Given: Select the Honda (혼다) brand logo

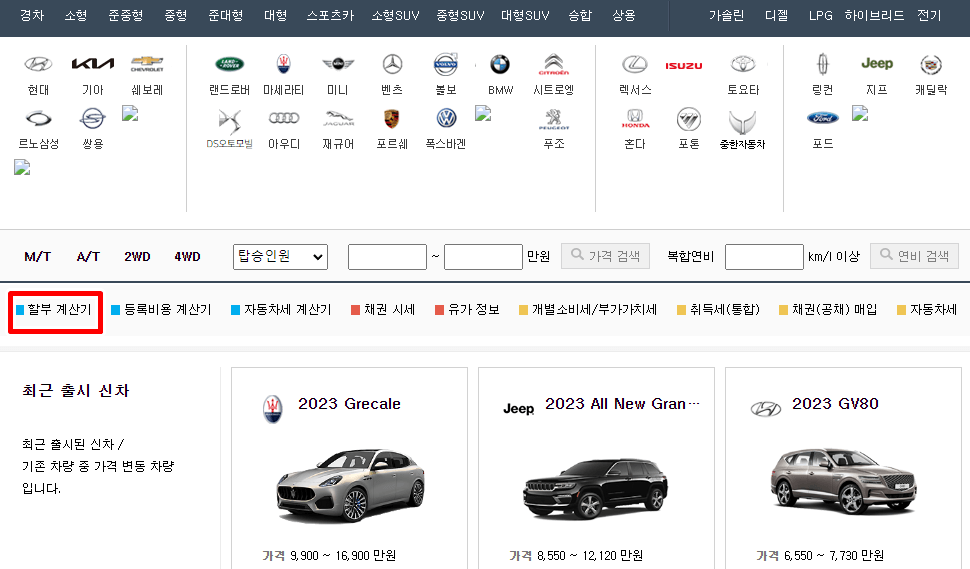Looking at the screenshot, I should [635, 118].
